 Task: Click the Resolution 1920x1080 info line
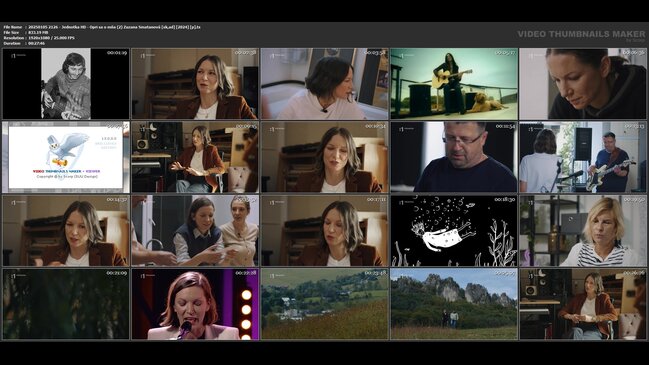coord(39,38)
